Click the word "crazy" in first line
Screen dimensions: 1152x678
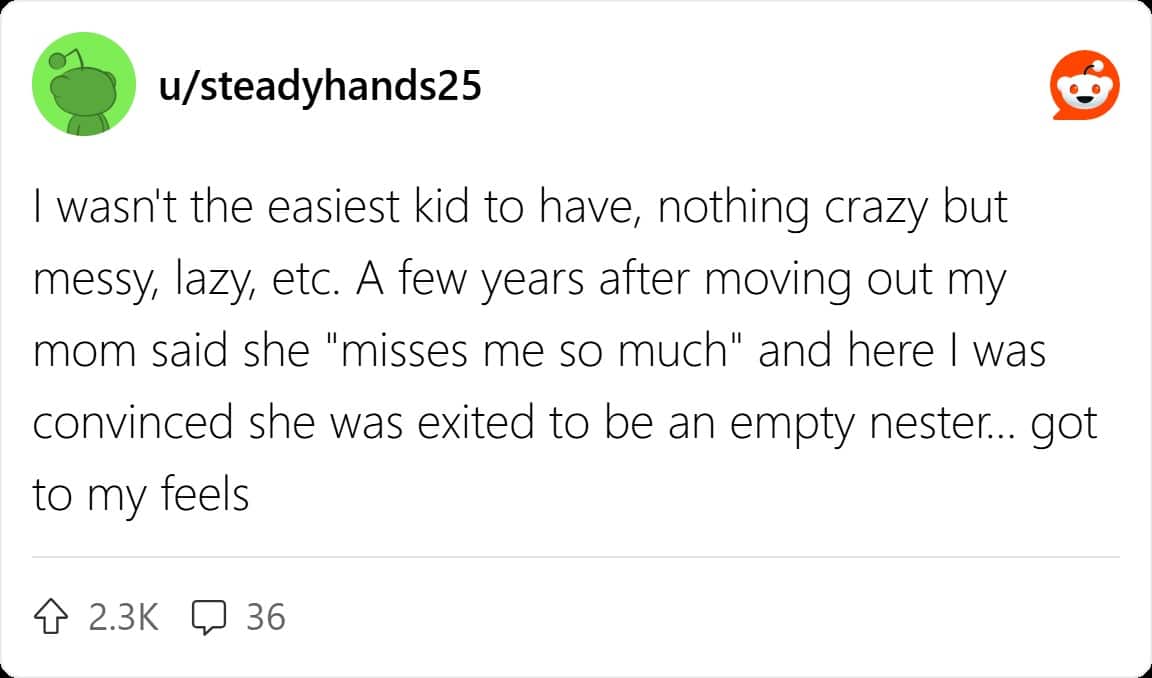click(x=877, y=209)
